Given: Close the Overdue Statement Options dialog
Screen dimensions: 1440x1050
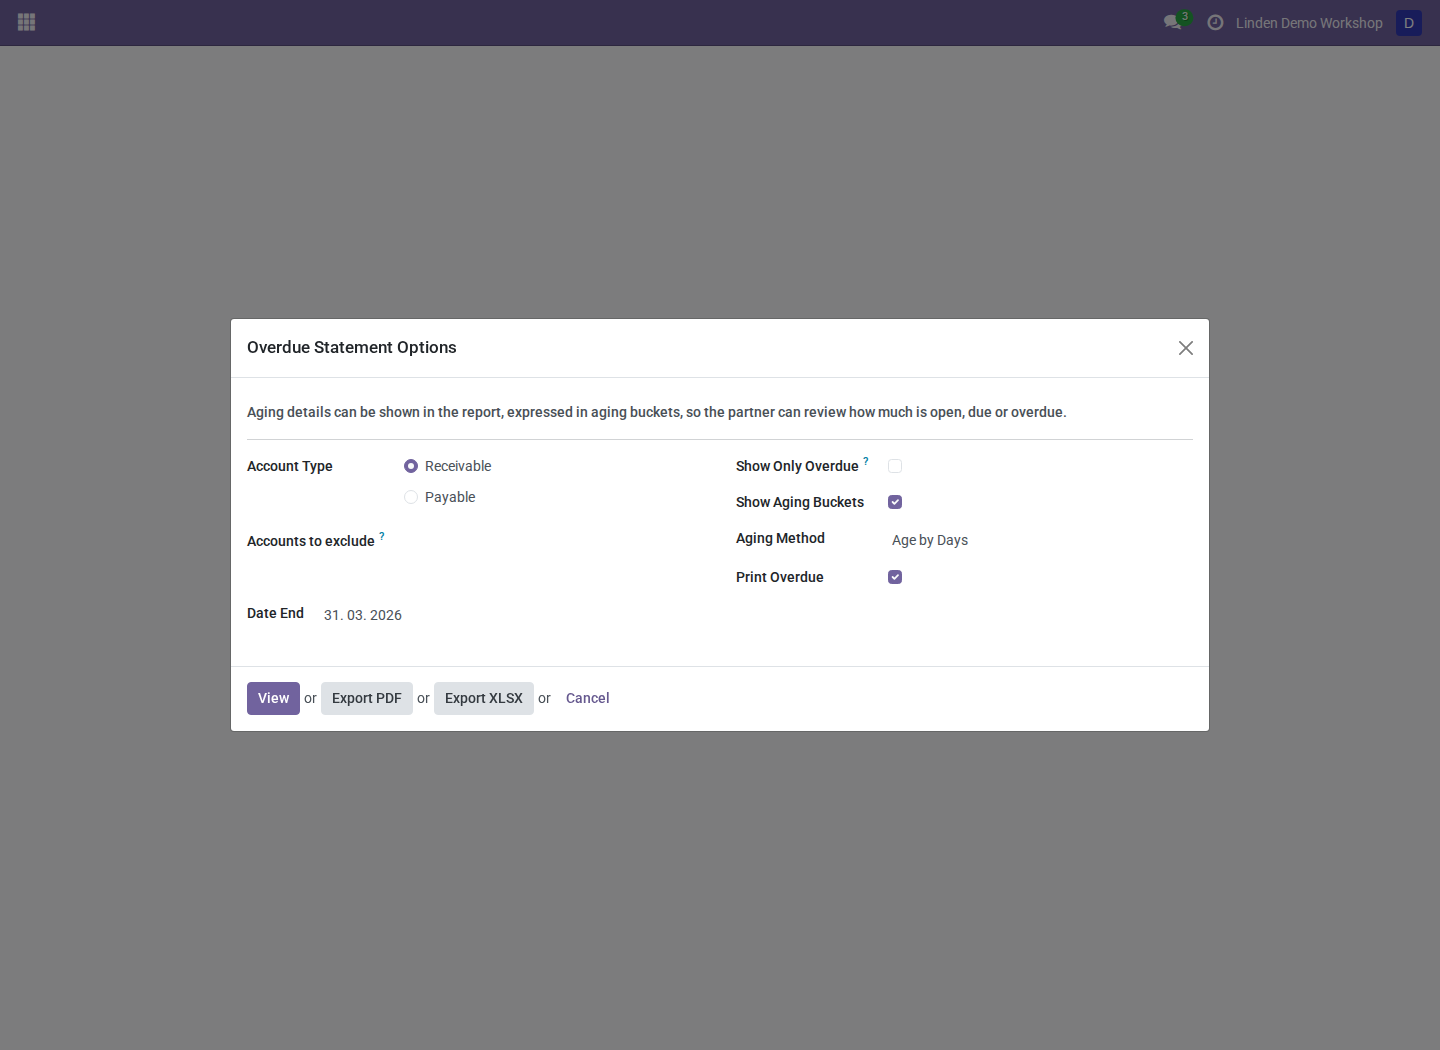Looking at the screenshot, I should click(1186, 348).
